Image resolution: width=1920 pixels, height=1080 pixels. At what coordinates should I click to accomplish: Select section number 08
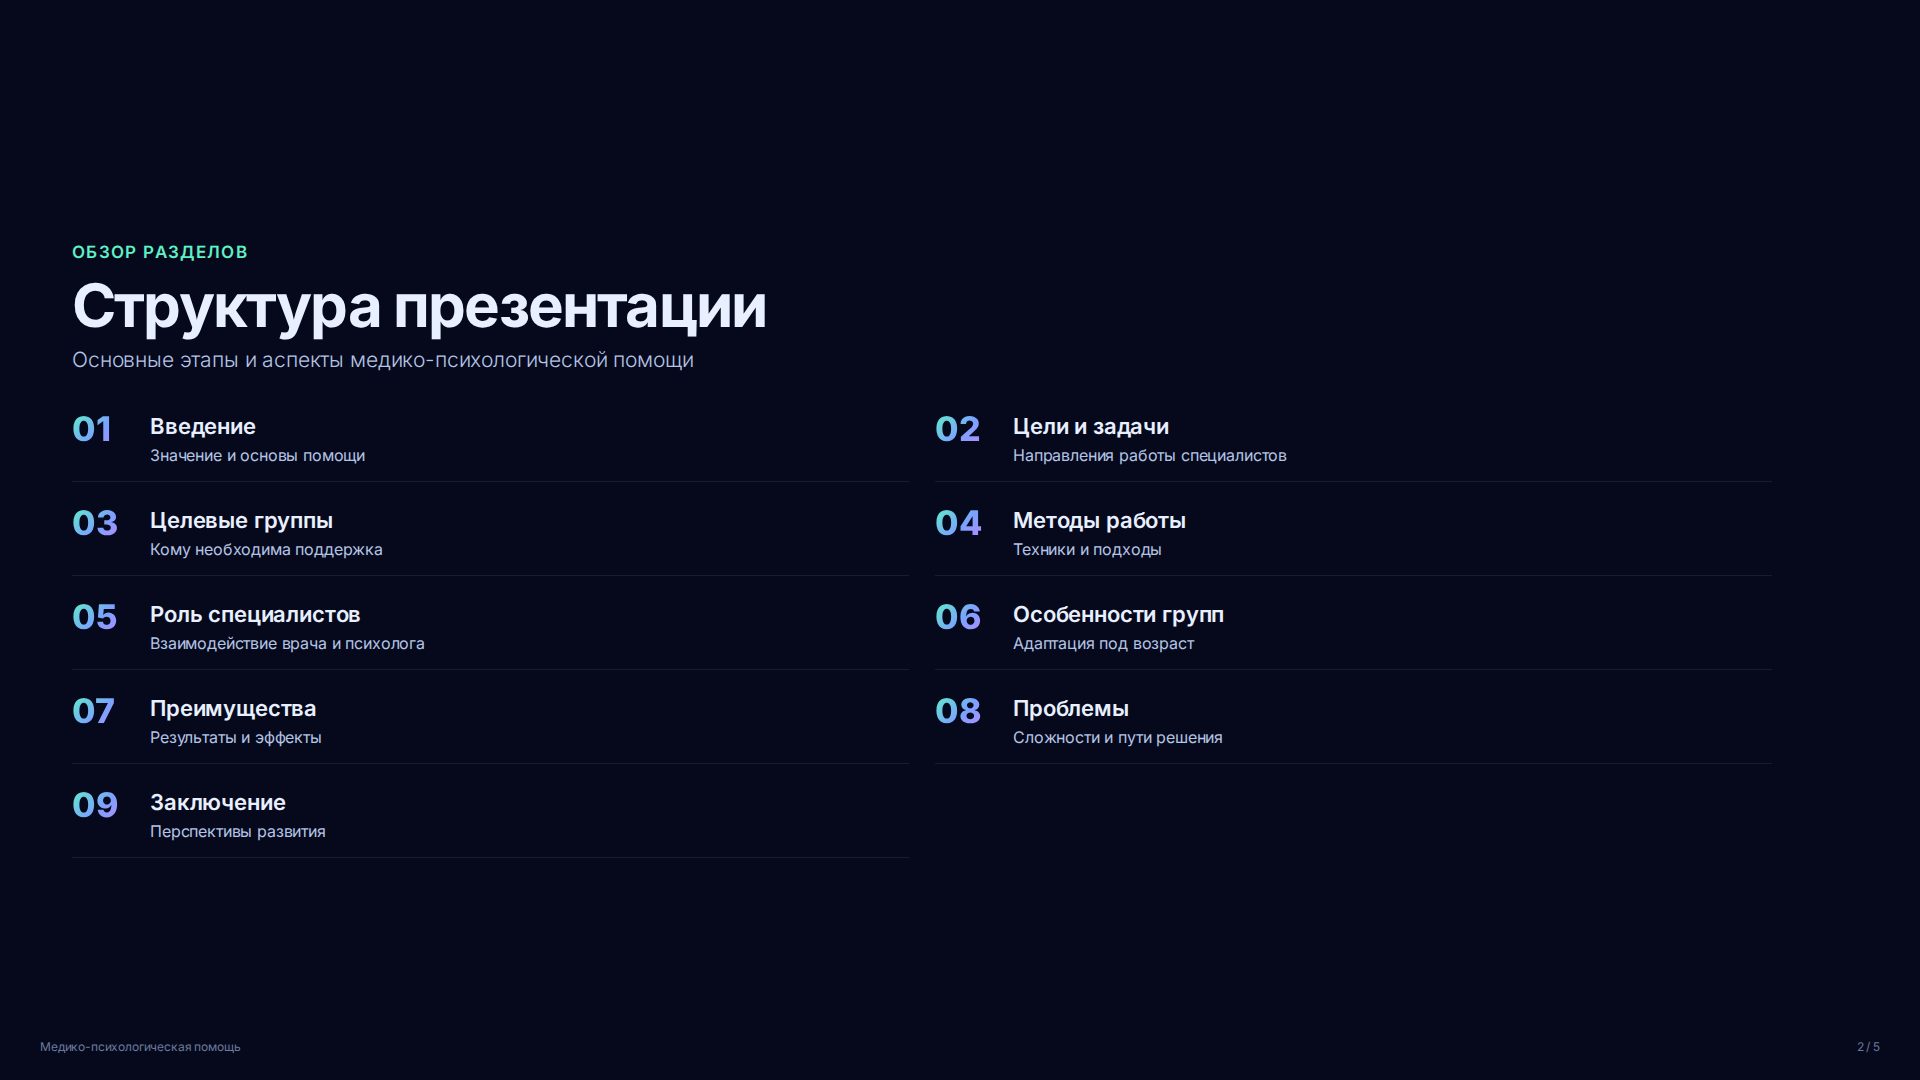(x=958, y=711)
